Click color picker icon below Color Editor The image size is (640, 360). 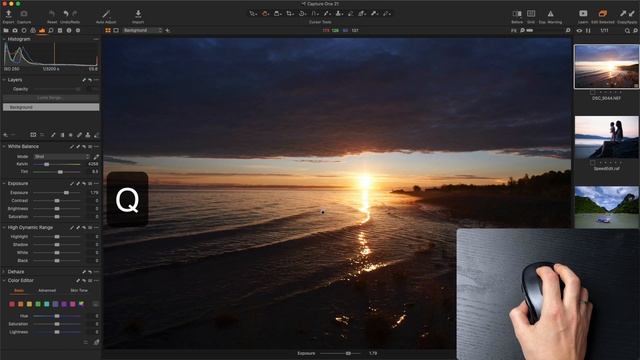(96, 342)
